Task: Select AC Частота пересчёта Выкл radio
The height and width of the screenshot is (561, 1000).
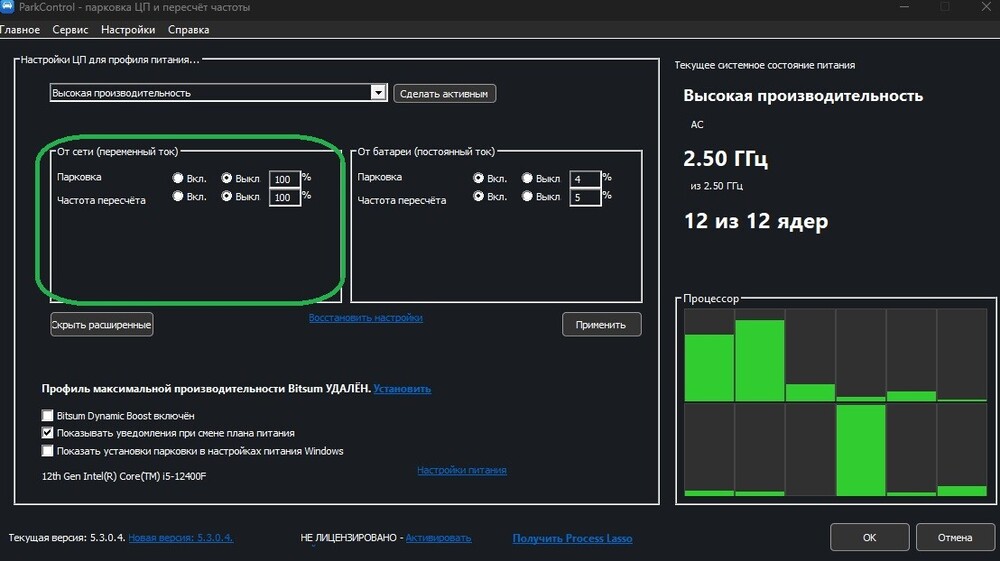Action: (x=226, y=196)
